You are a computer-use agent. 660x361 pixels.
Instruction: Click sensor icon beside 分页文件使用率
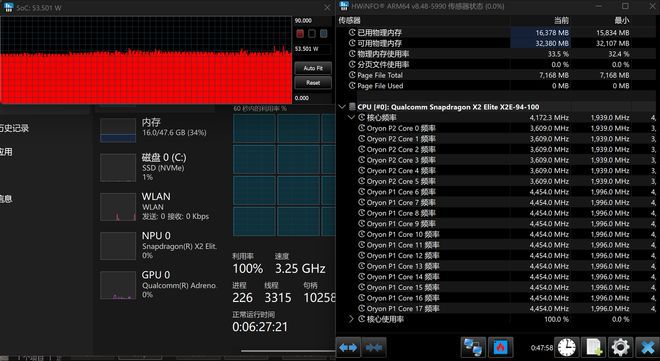click(x=352, y=64)
